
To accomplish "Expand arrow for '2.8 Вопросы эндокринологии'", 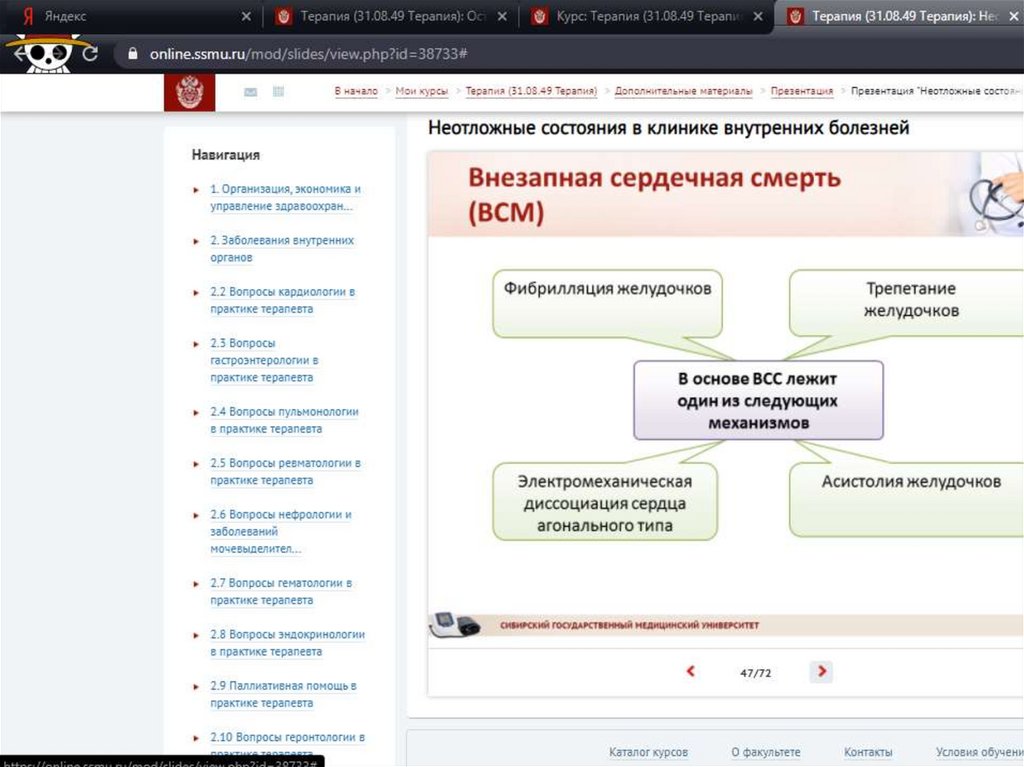I will pyautogui.click(x=196, y=635).
